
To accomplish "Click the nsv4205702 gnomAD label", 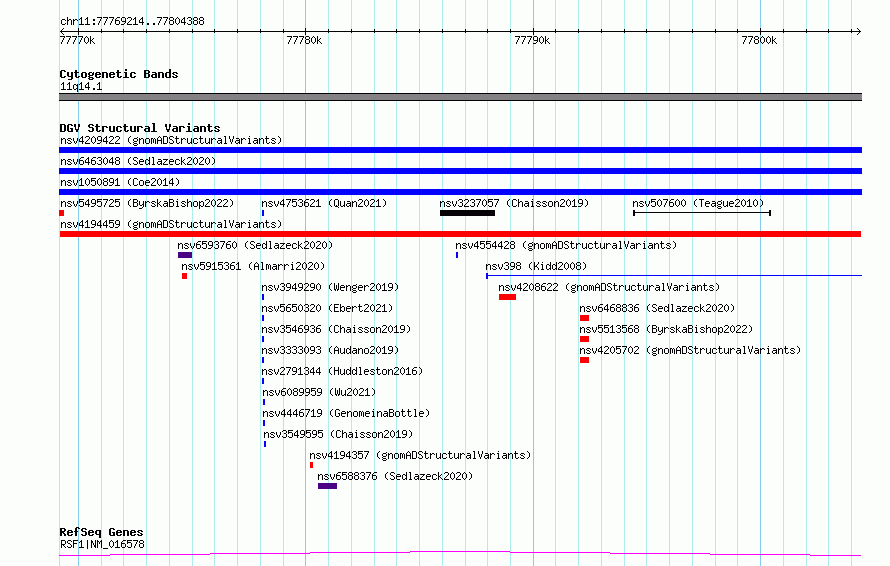I will [x=690, y=350].
